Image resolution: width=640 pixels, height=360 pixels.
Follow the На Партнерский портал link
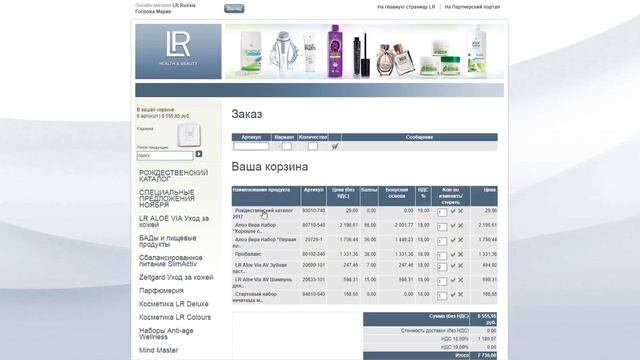(472, 7)
